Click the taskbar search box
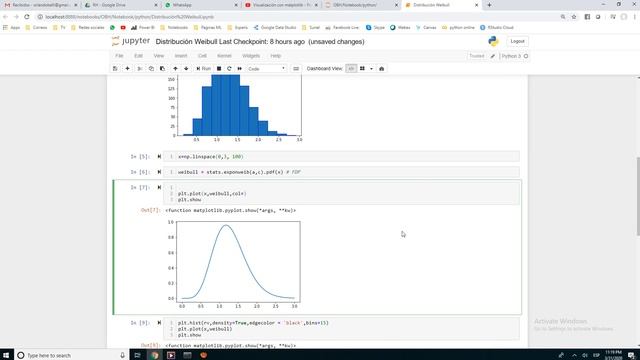This screenshot has height=360, width=640. click(71, 355)
